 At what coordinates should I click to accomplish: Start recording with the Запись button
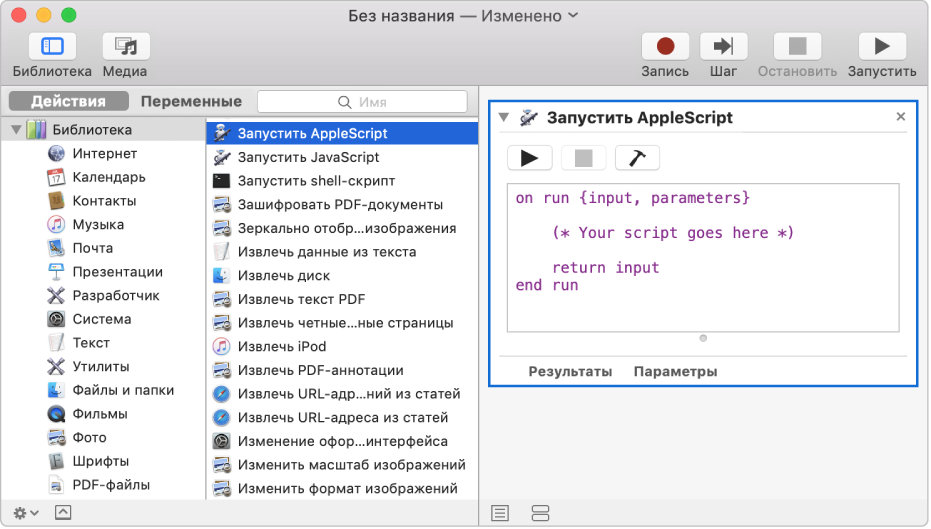coord(665,47)
